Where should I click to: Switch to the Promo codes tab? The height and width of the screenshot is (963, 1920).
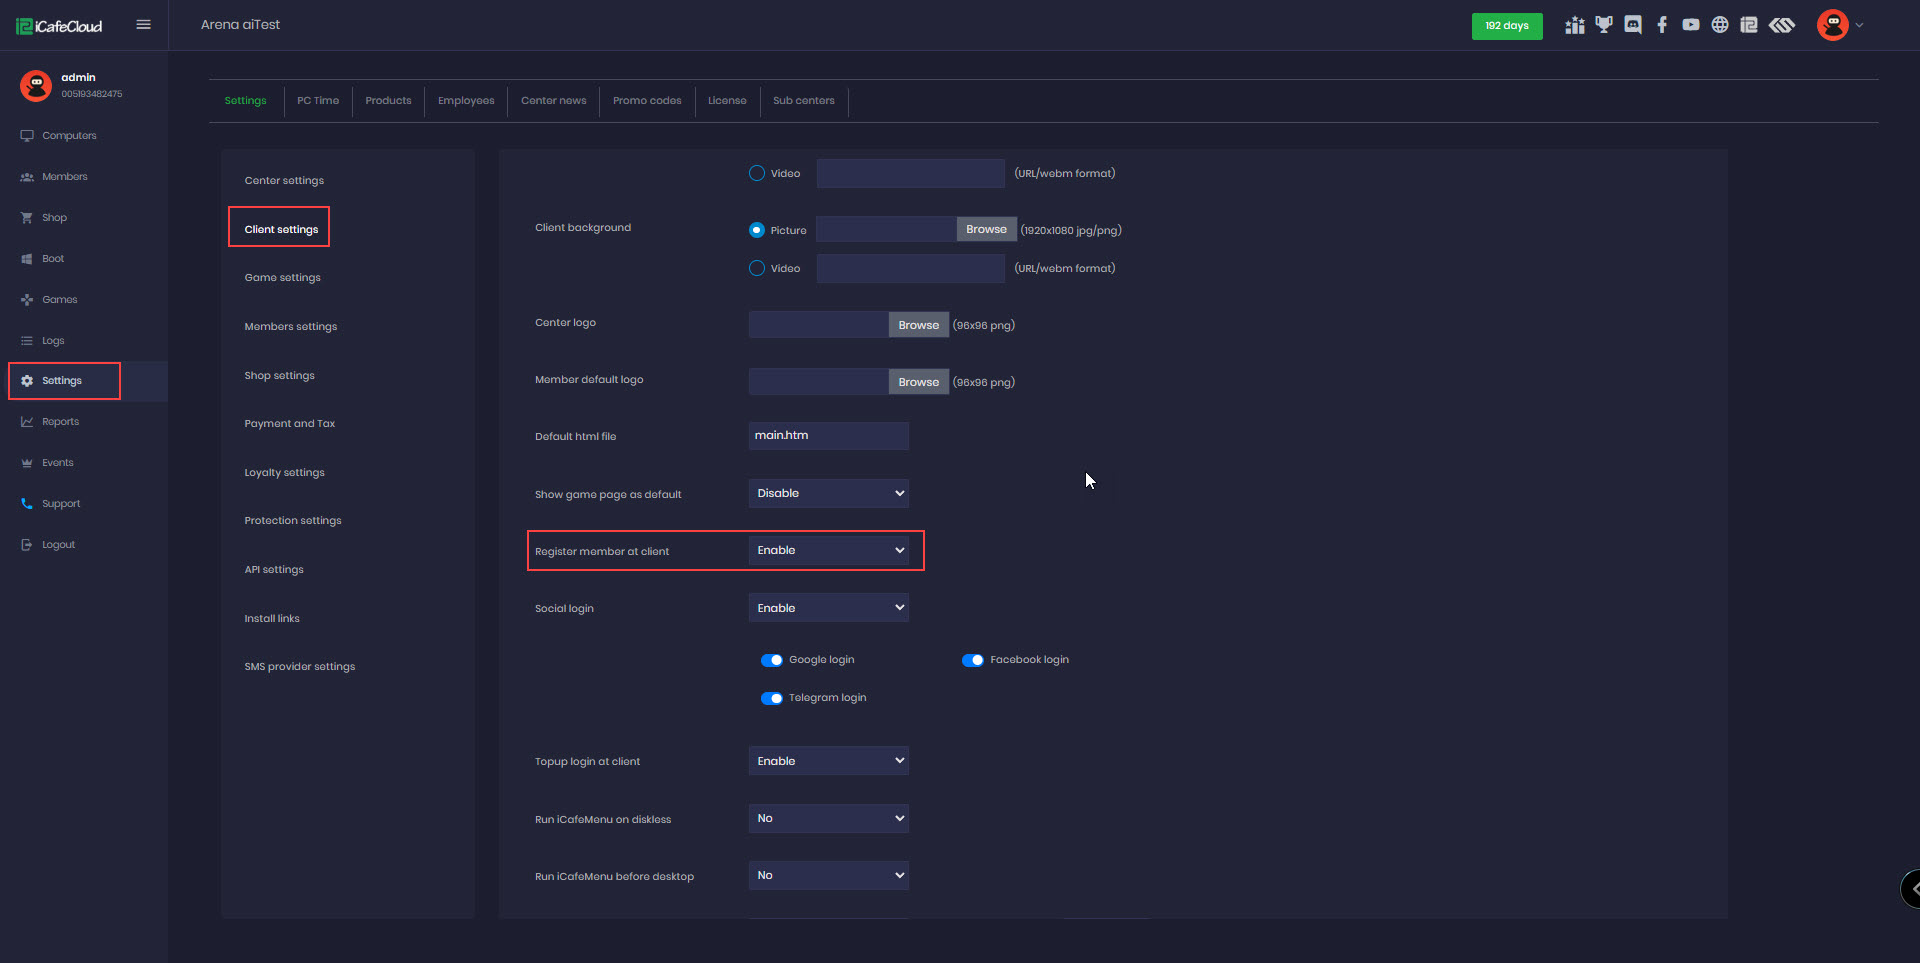pyautogui.click(x=647, y=101)
